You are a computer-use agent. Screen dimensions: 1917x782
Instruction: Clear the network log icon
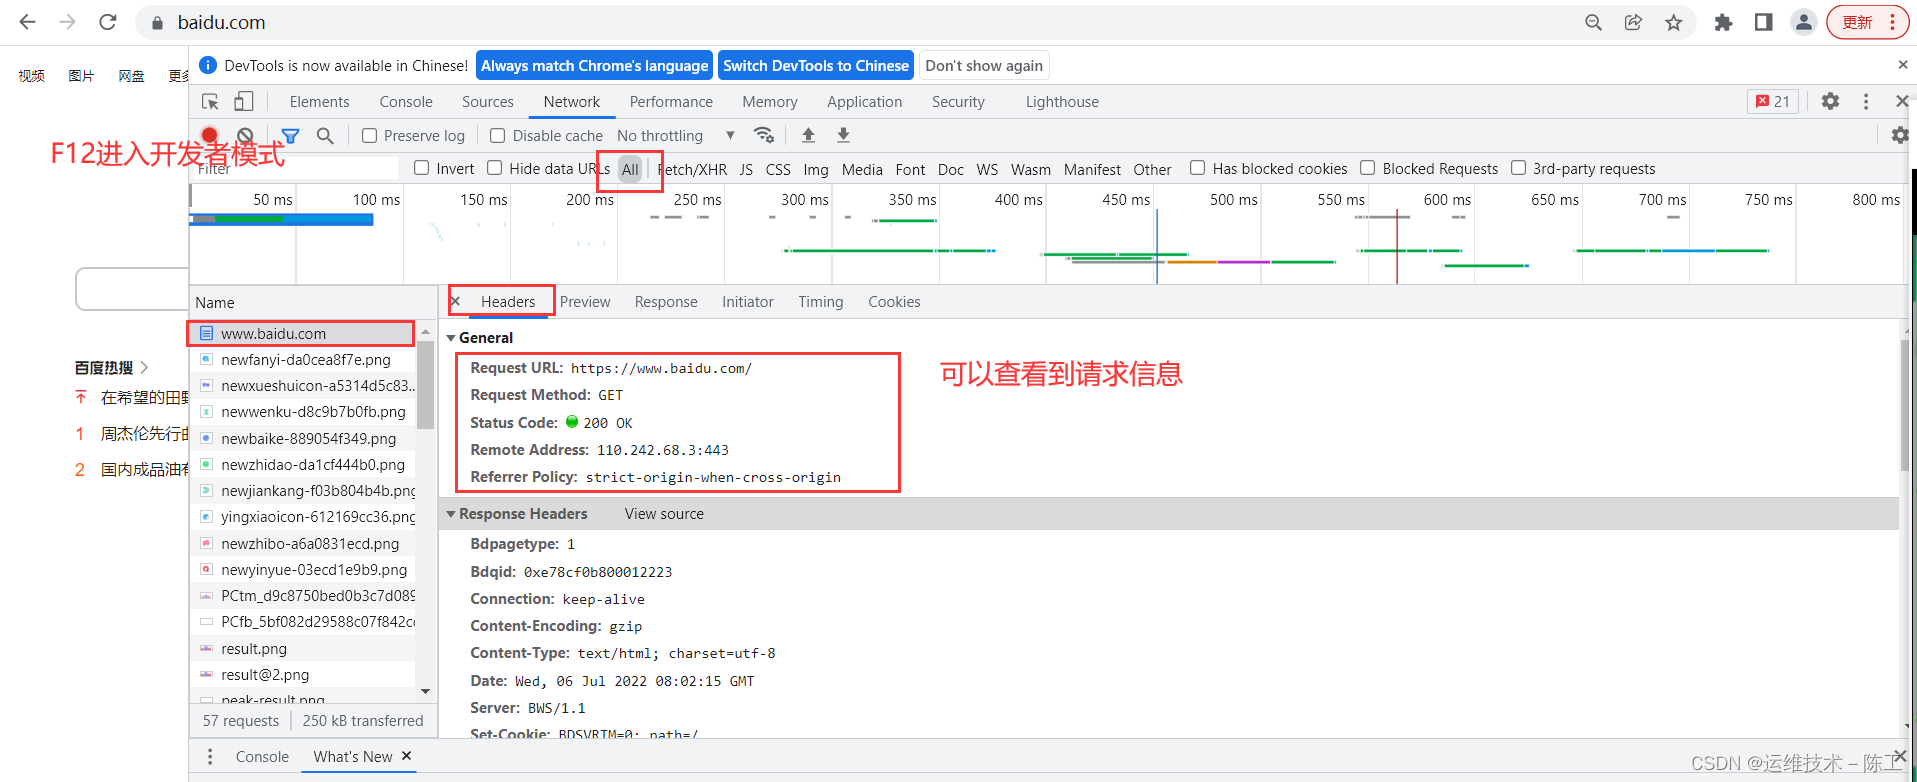click(245, 135)
